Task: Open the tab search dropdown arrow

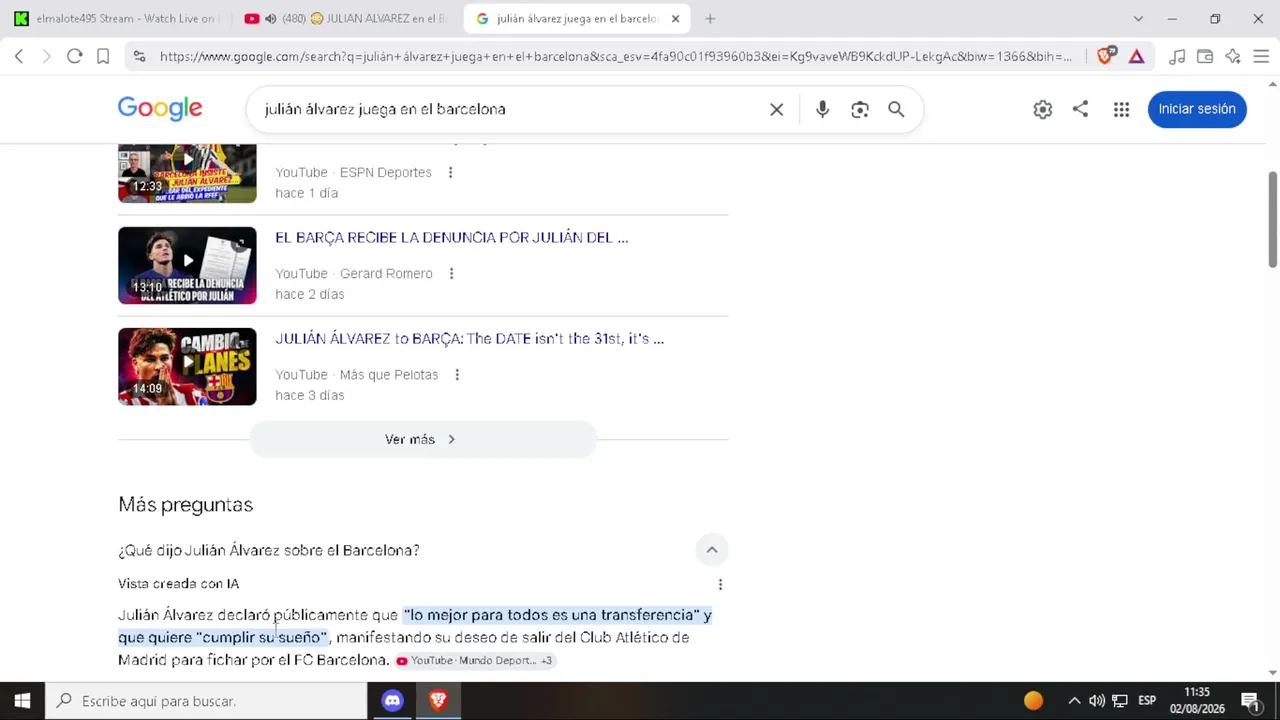Action: pos(1138,19)
